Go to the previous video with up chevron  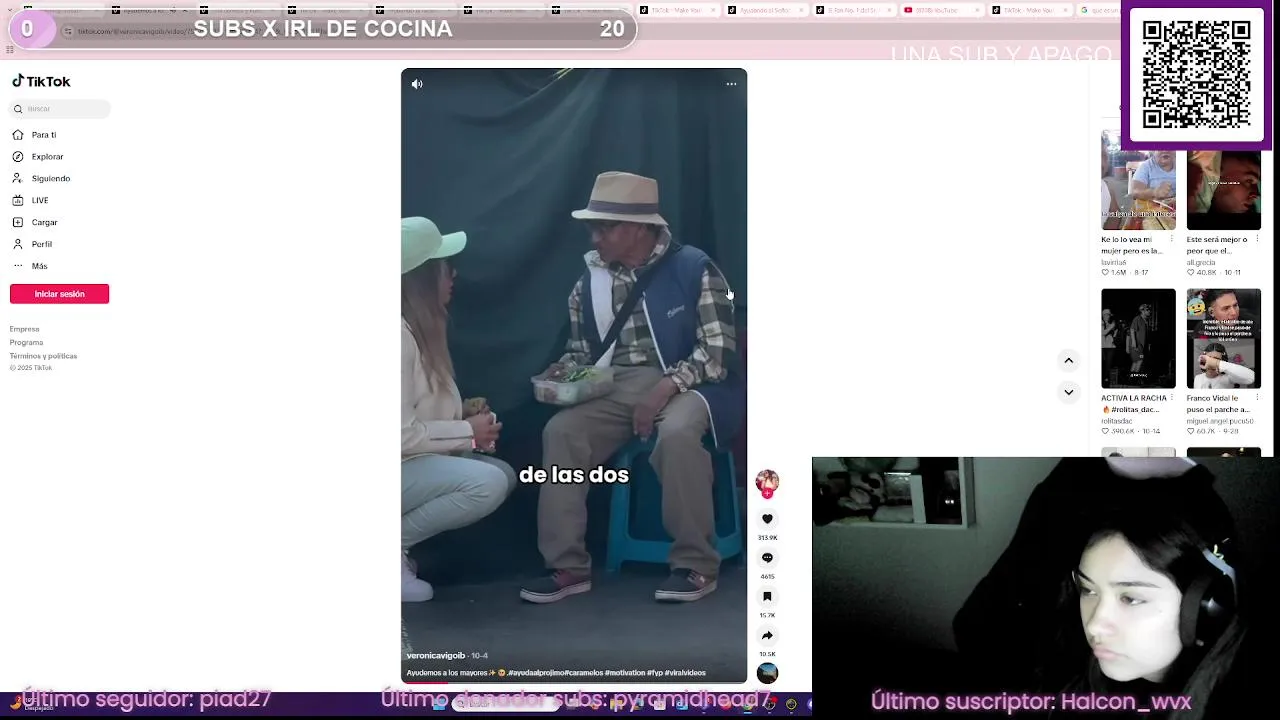point(1068,360)
